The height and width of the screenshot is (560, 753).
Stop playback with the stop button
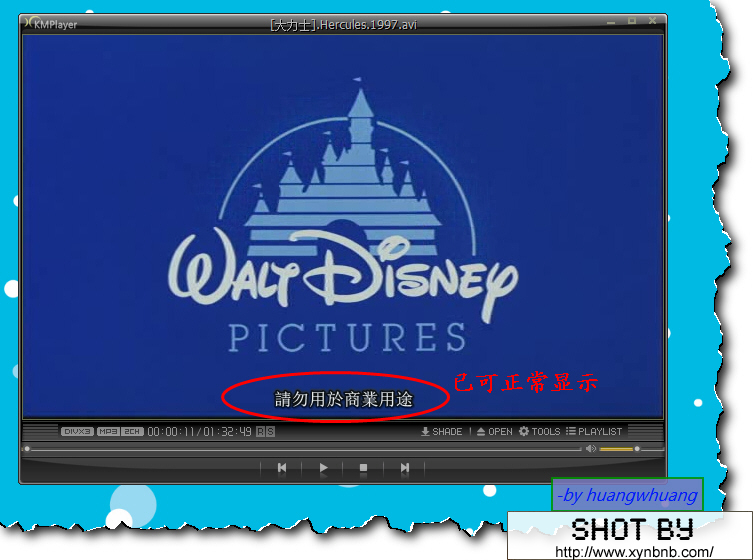pos(363,468)
